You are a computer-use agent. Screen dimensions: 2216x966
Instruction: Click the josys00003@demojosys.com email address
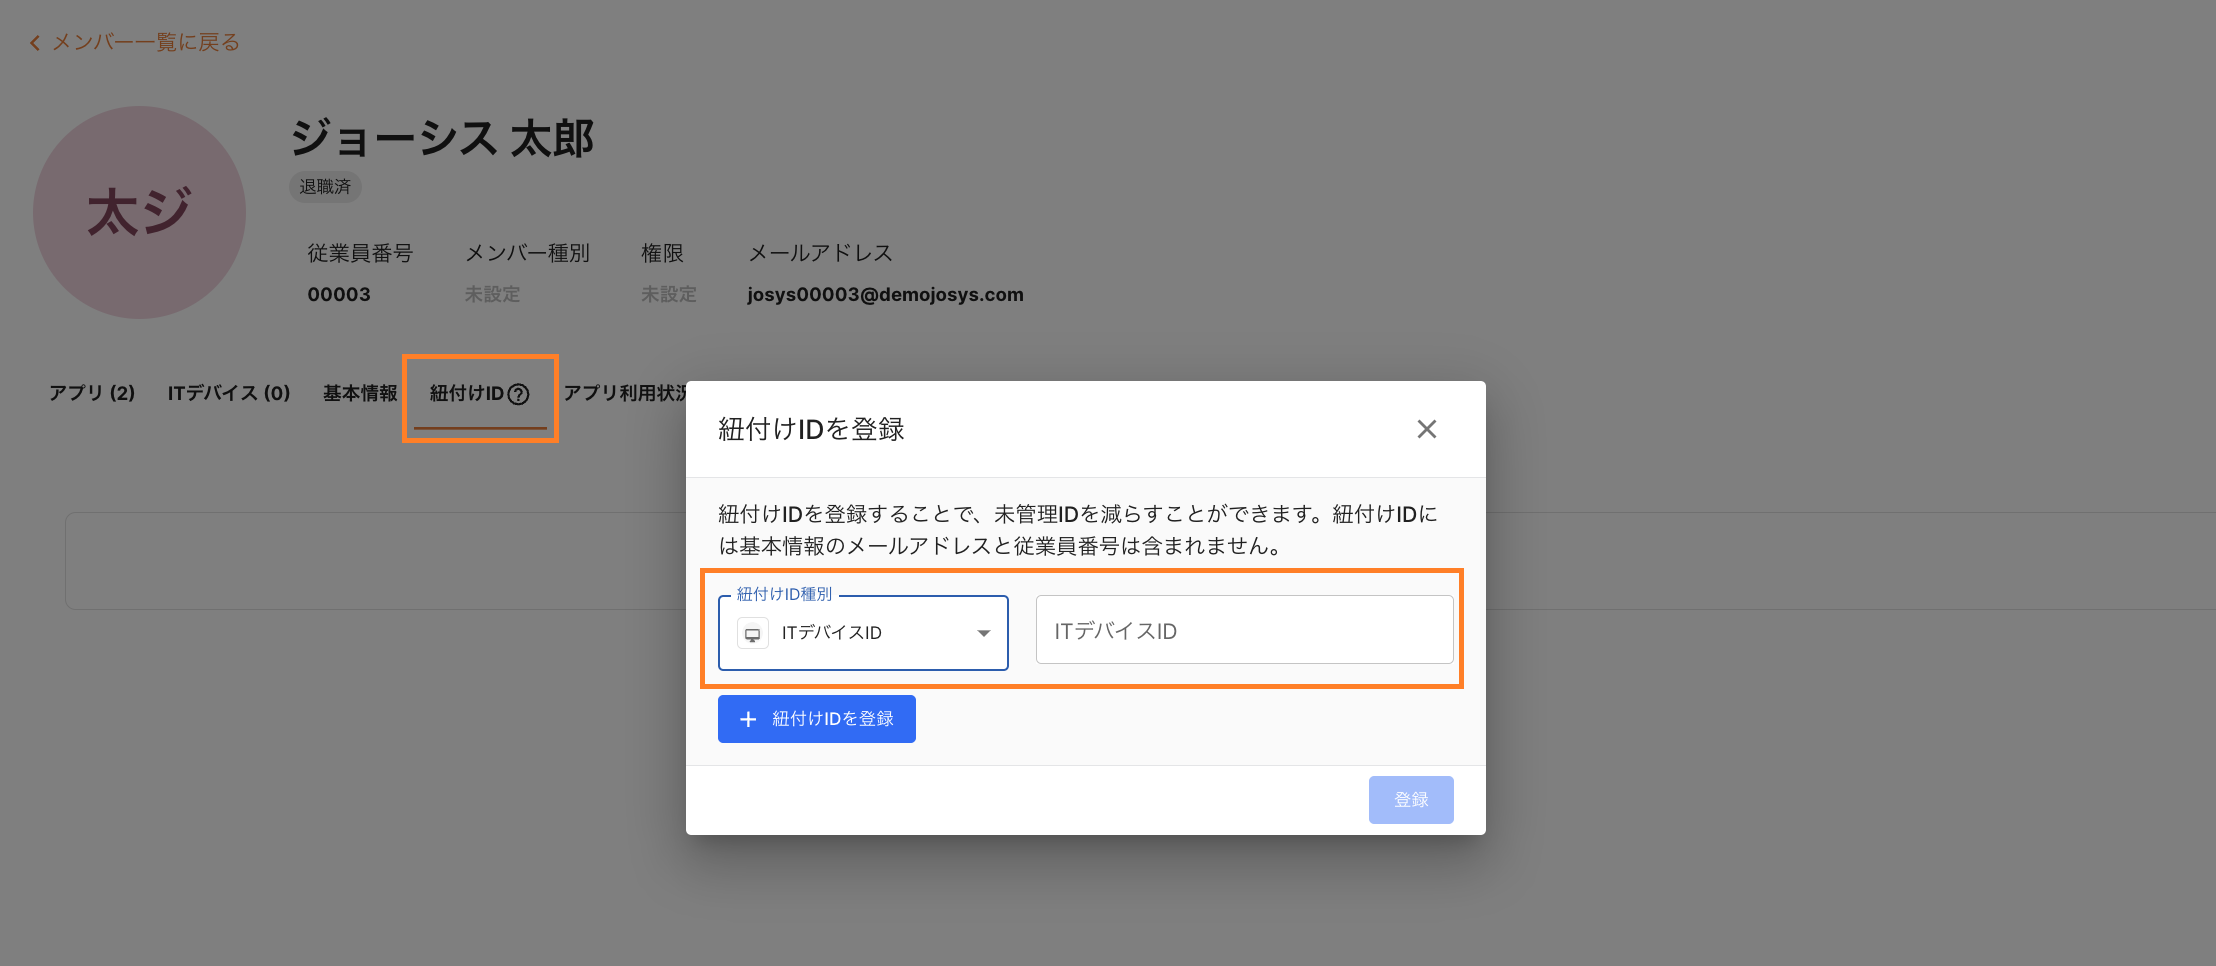point(885,295)
